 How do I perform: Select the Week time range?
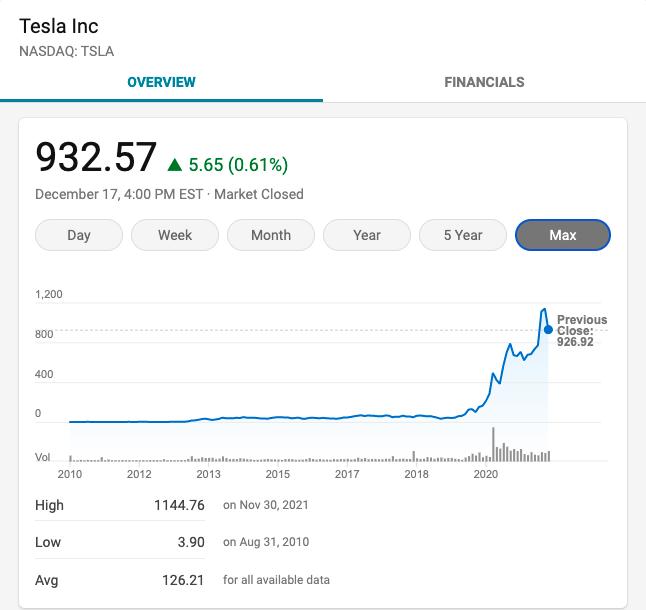(x=175, y=235)
